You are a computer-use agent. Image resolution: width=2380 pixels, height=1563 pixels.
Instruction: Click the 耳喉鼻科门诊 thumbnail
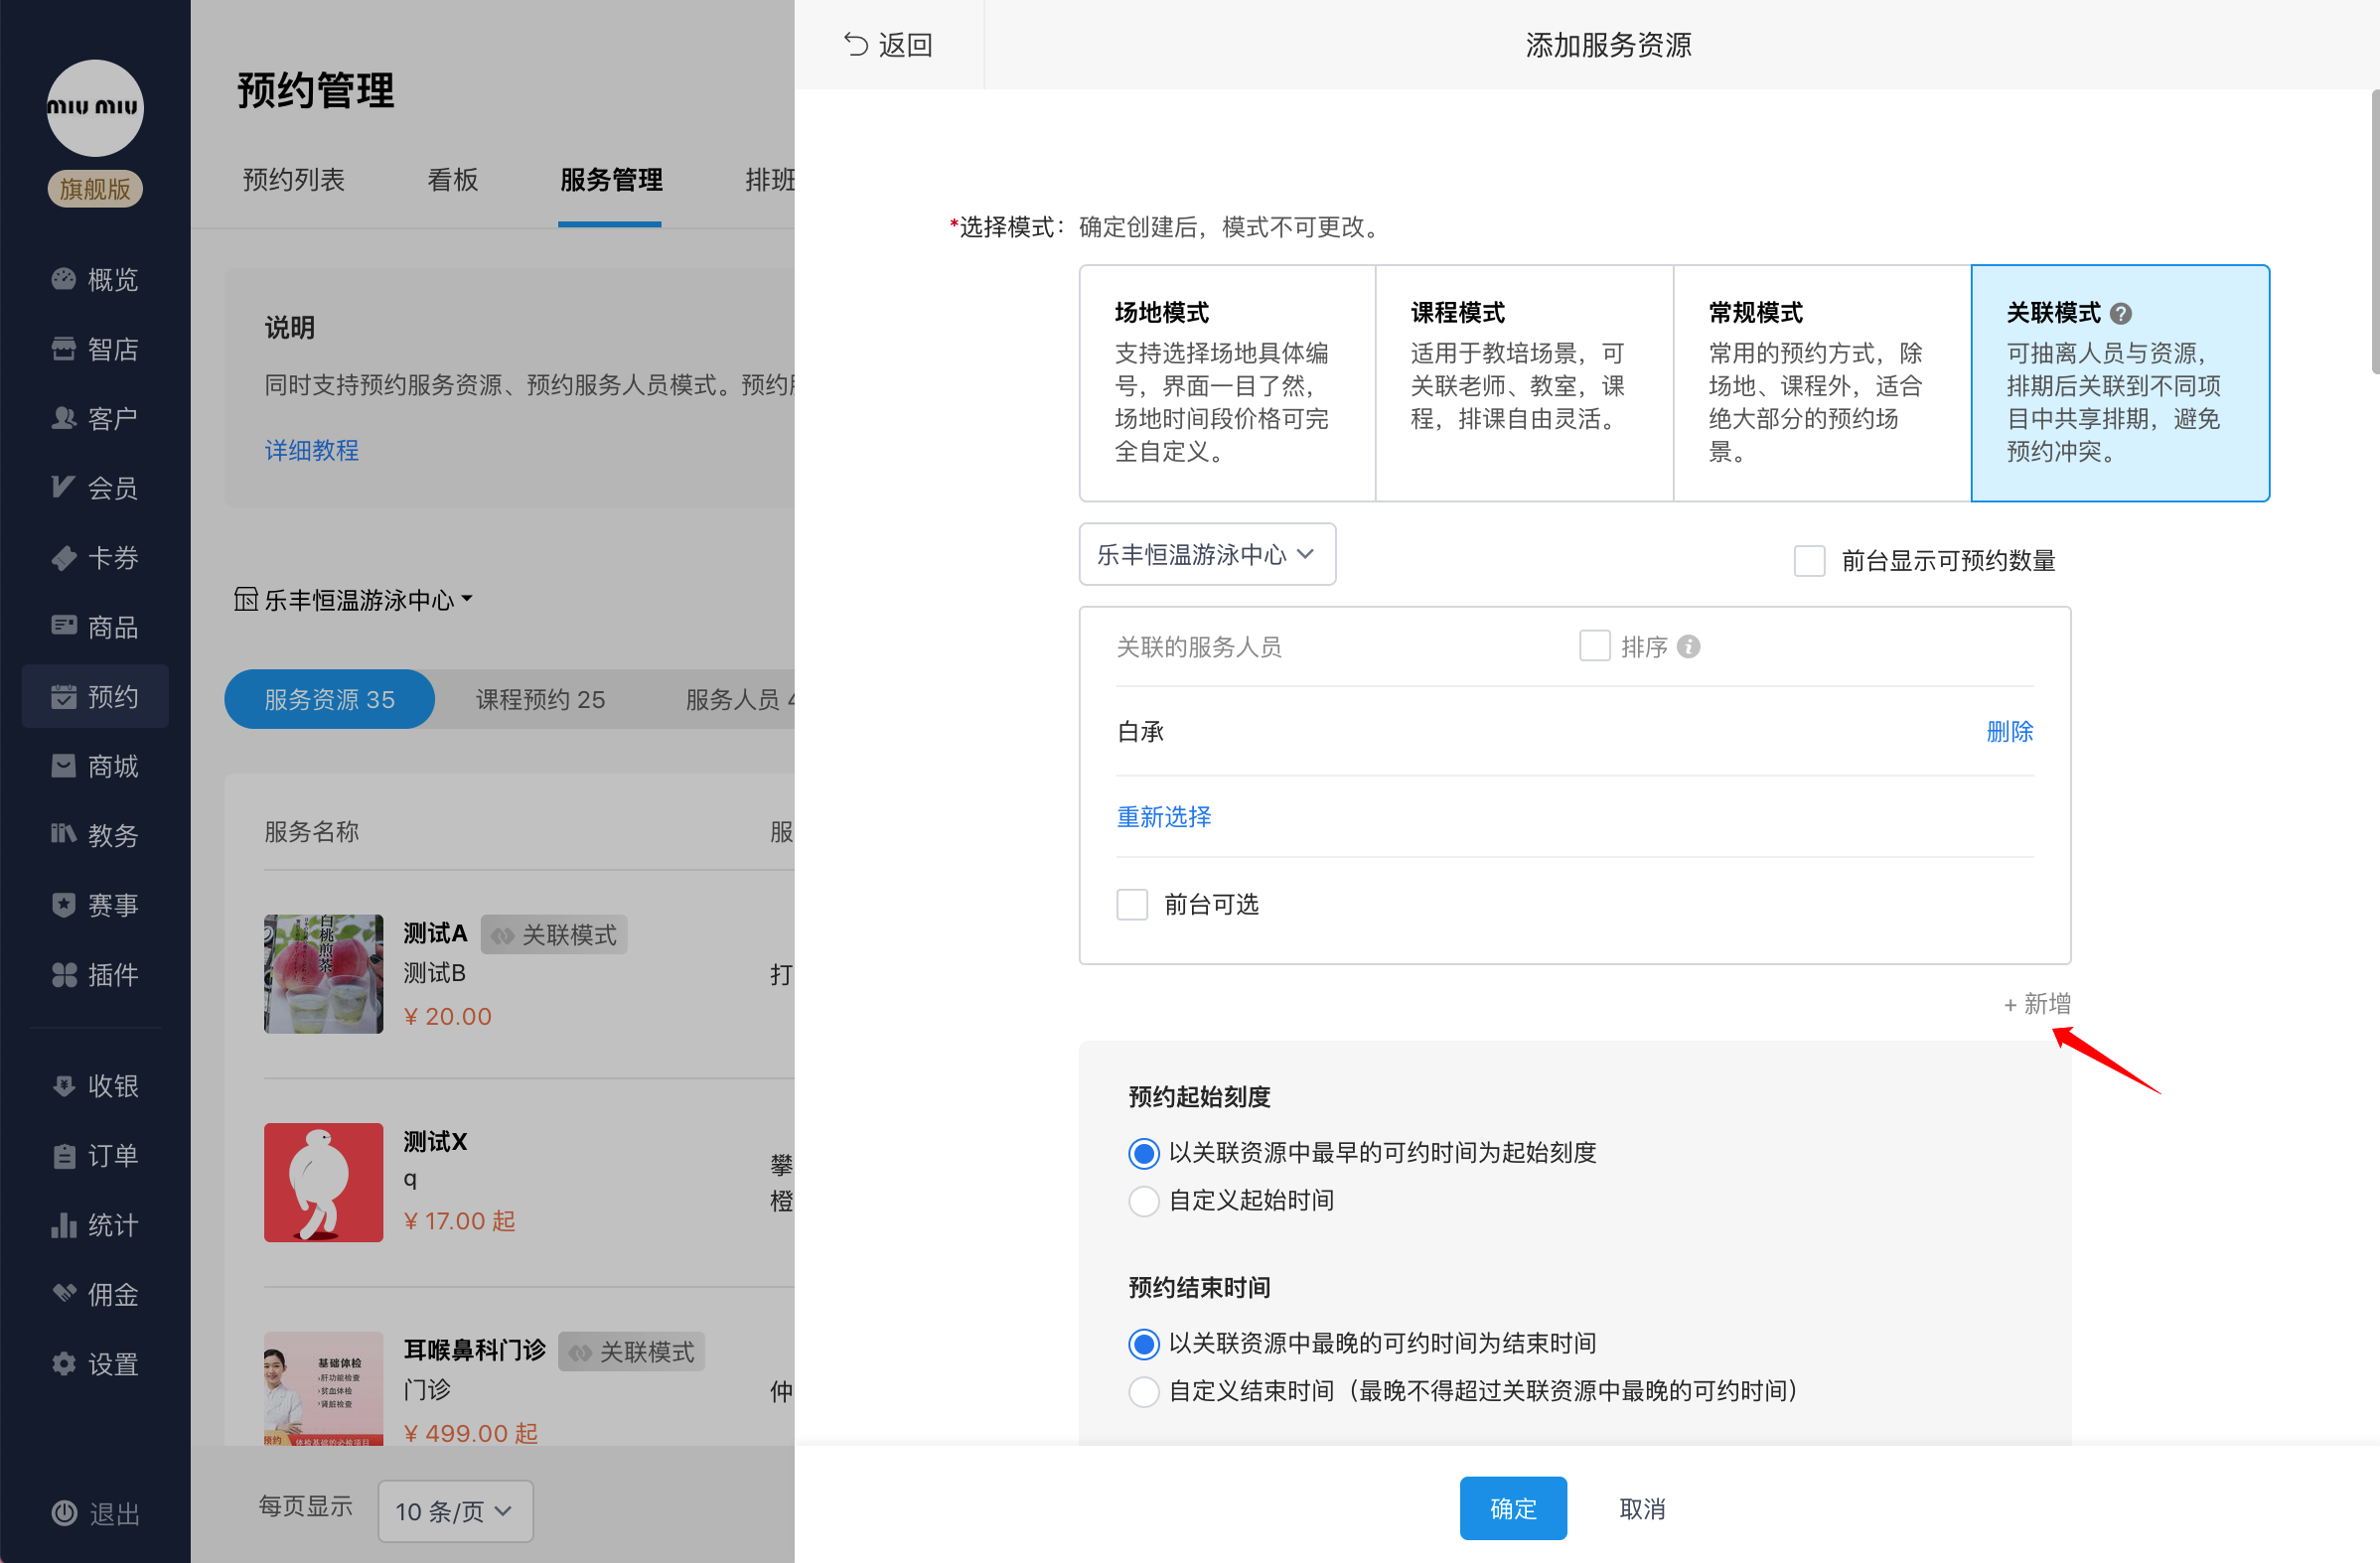click(323, 1388)
